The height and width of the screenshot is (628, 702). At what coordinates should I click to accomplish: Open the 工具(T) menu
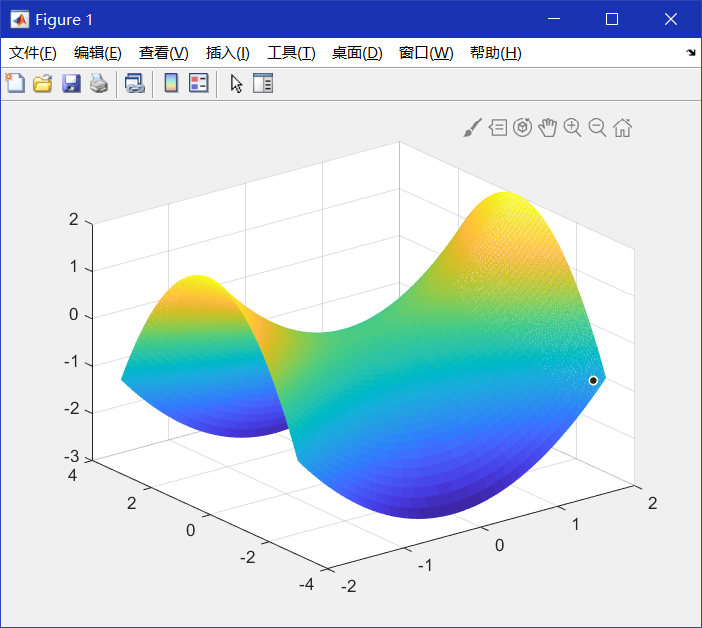[x=291, y=53]
